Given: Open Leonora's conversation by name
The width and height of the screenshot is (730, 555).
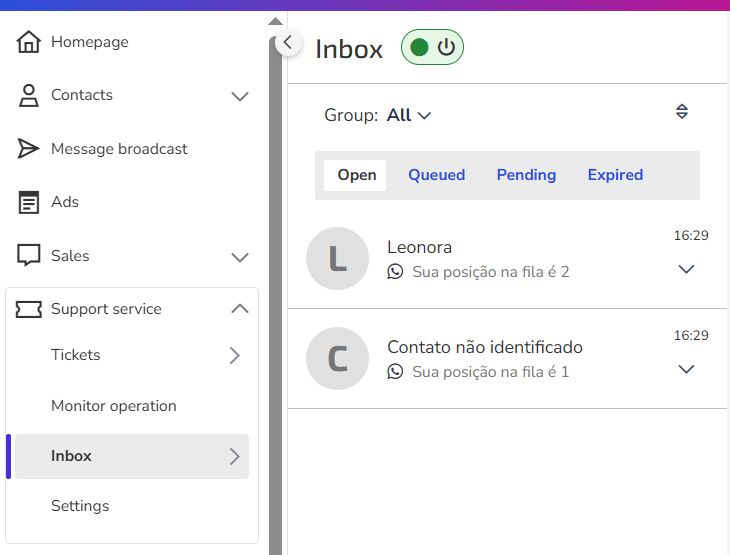Looking at the screenshot, I should point(419,247).
